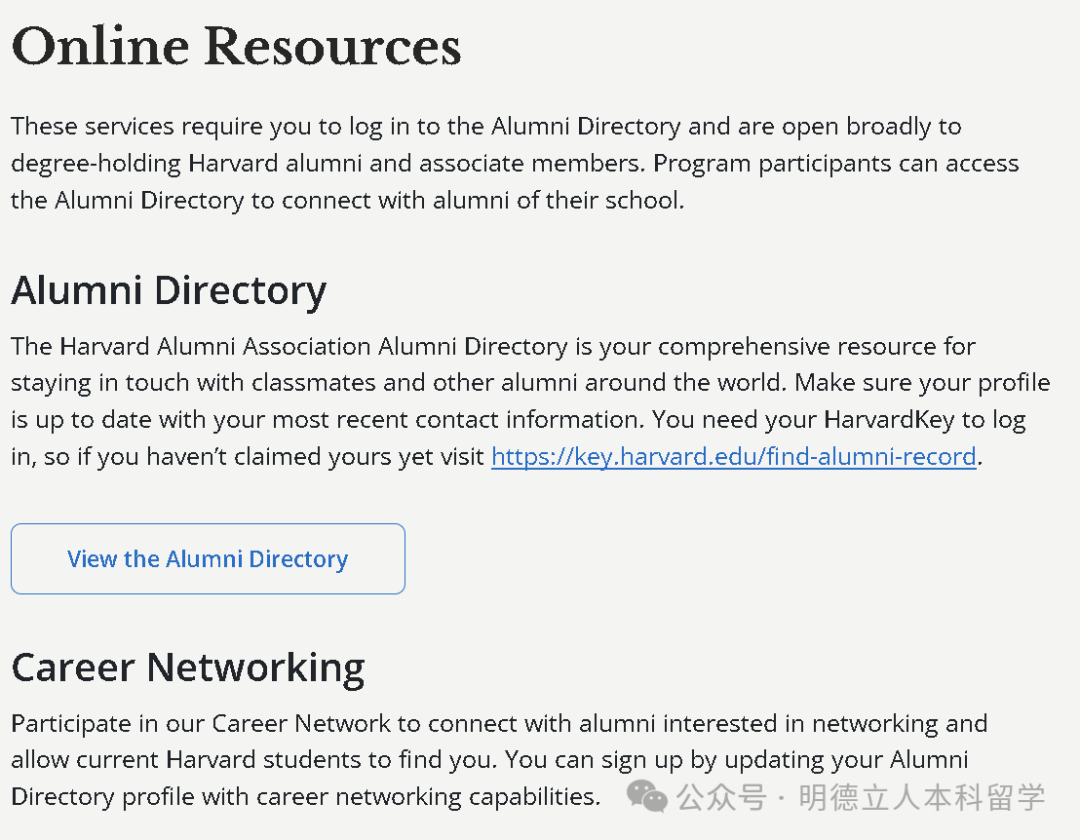1080x840 pixels.
Task: Click the WeChat logo icon in watermark
Action: click(x=647, y=797)
